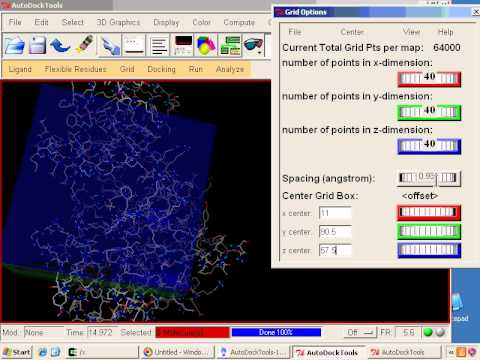This screenshot has height=360, width=480.
Task: Click the floppy disk save icon
Action: point(37,45)
